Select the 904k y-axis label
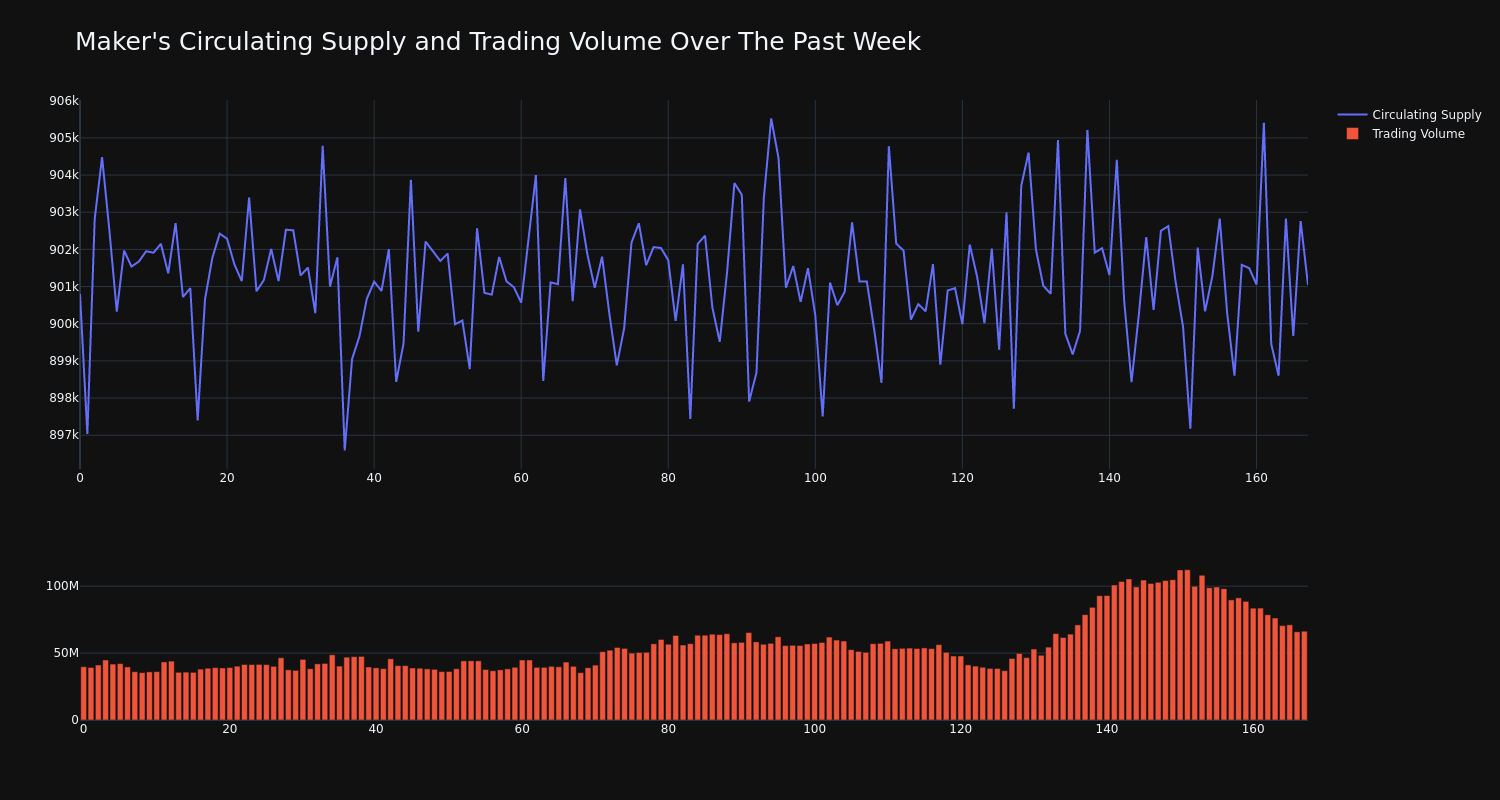 coord(63,175)
